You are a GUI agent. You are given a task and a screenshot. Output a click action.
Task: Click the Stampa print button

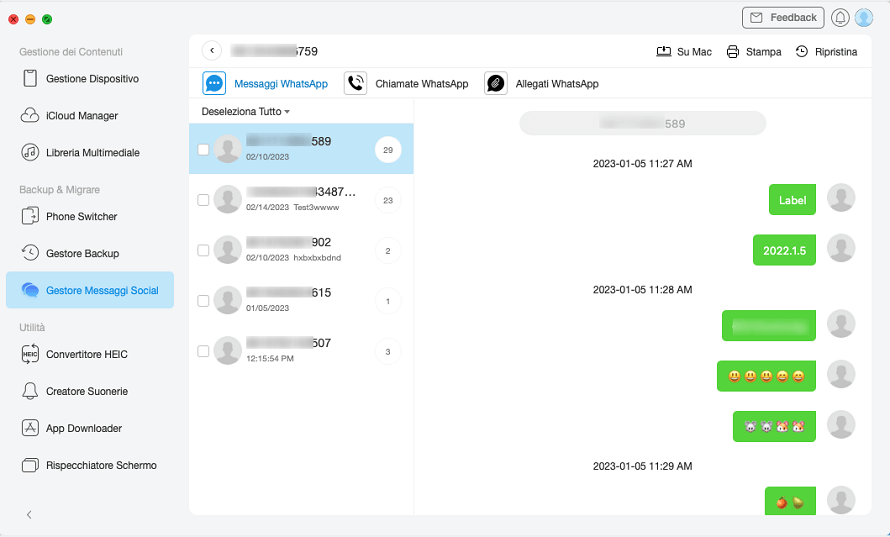[753, 51]
